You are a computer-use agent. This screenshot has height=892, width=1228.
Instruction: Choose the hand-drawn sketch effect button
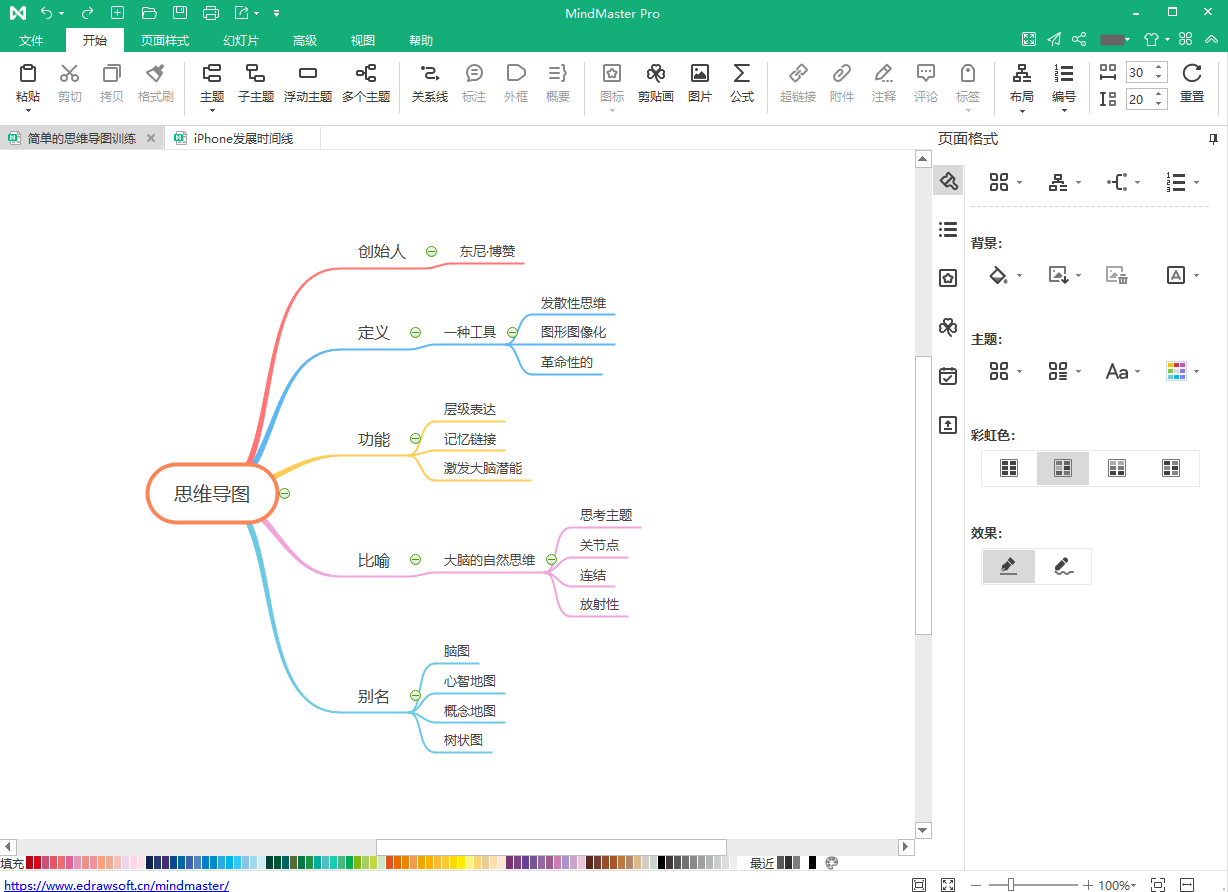1063,566
